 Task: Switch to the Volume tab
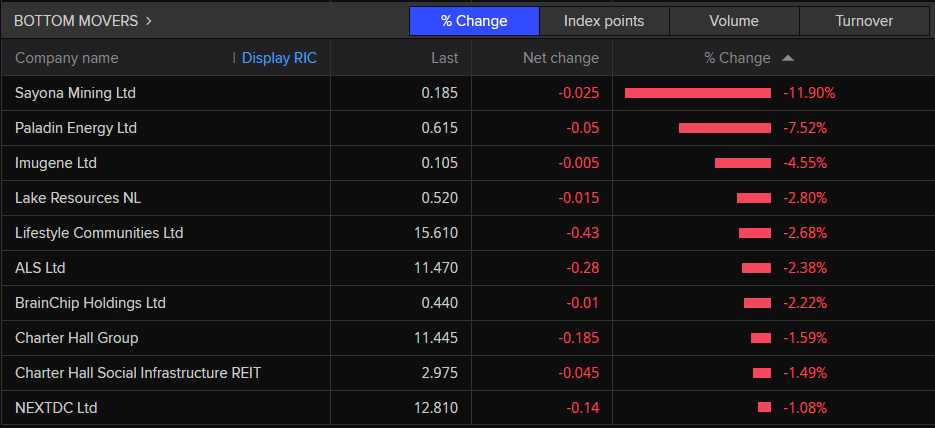[x=734, y=21]
